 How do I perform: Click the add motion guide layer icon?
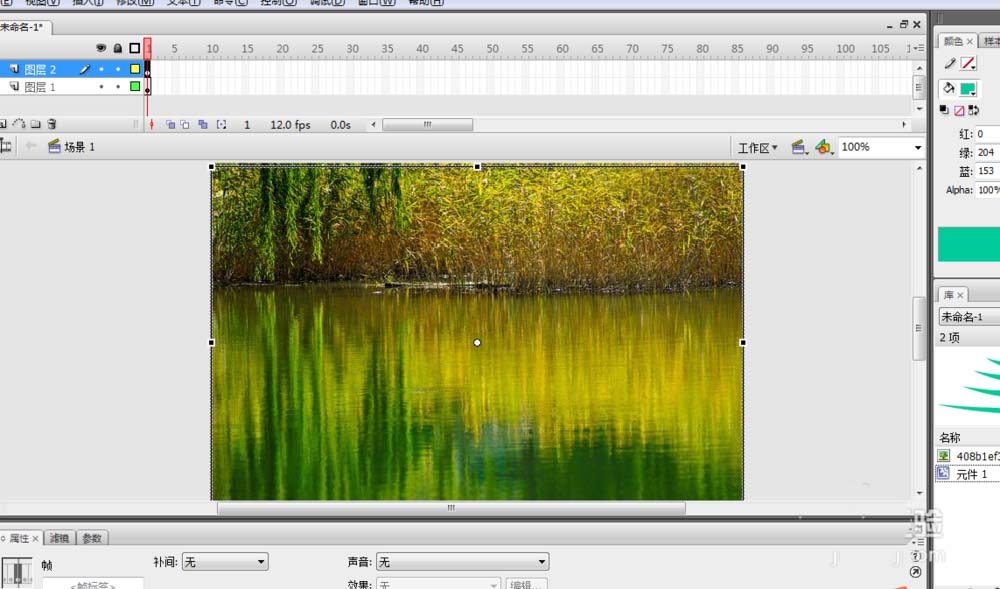pos(19,124)
